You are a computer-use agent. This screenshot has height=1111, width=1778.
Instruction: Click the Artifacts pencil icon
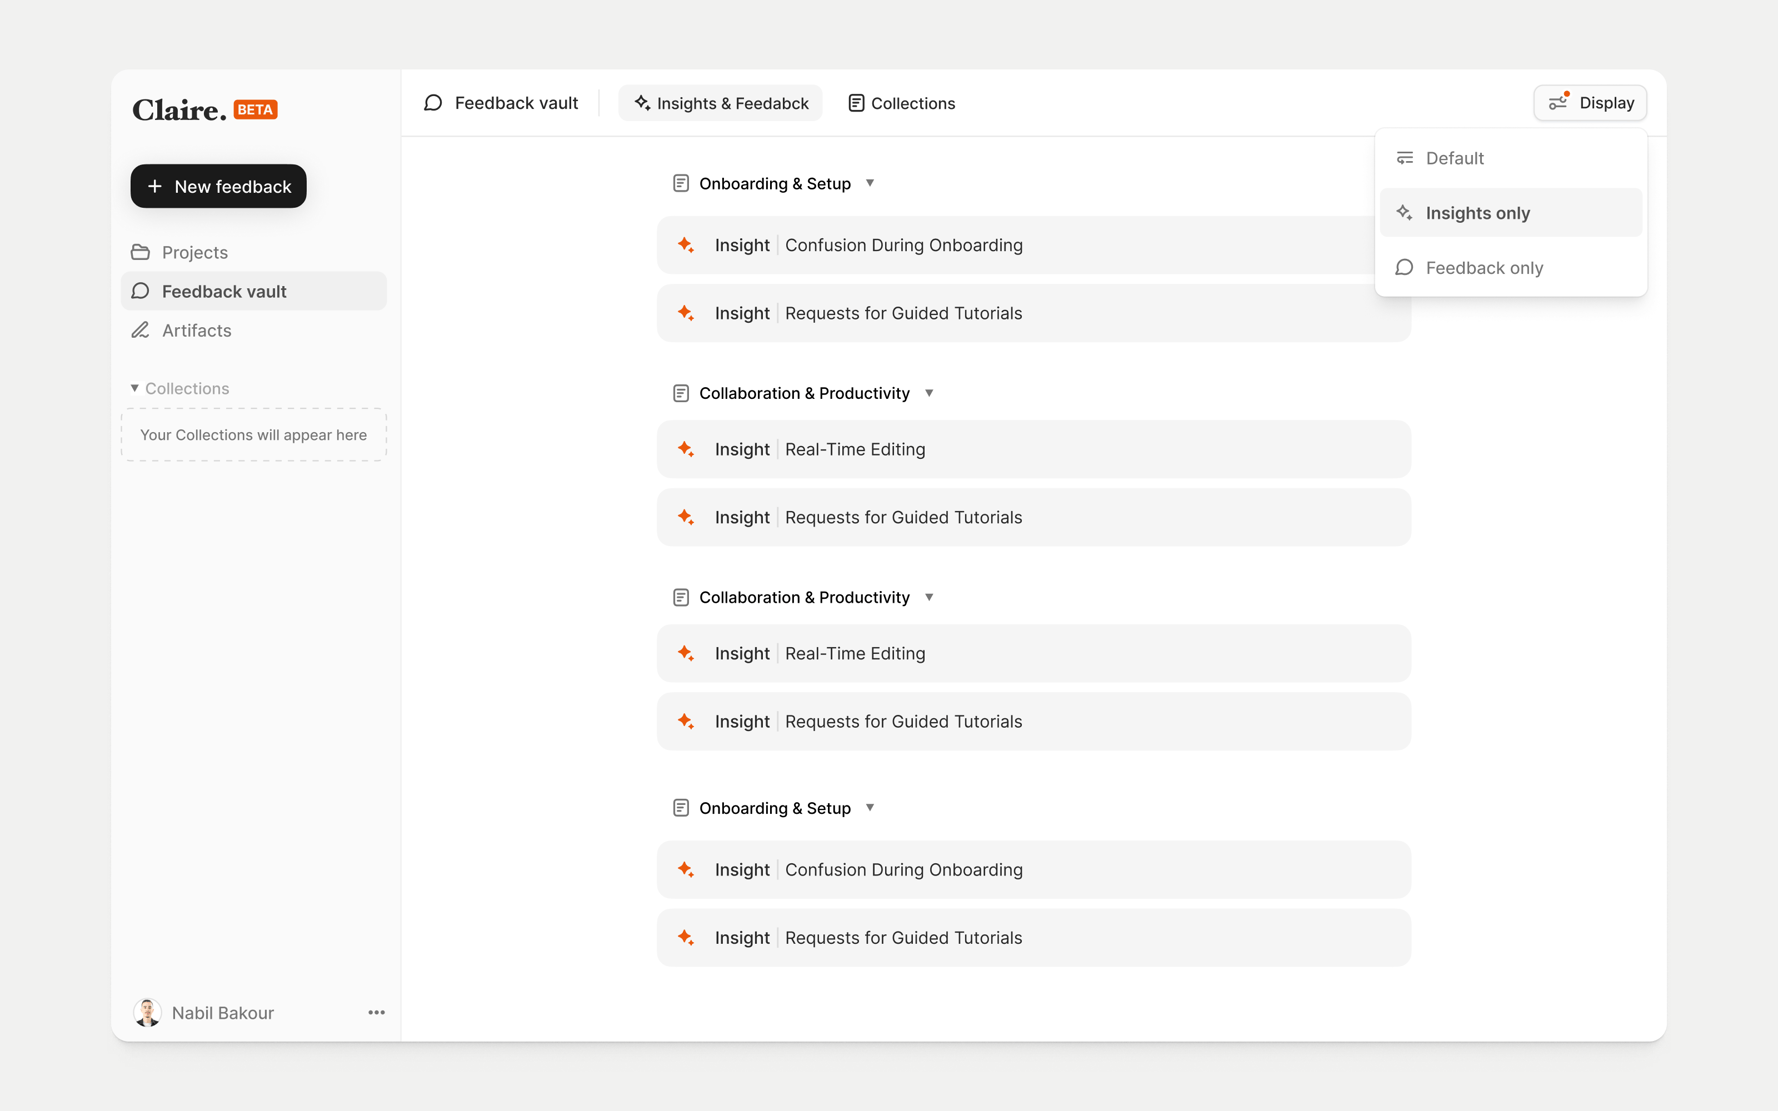pos(141,330)
